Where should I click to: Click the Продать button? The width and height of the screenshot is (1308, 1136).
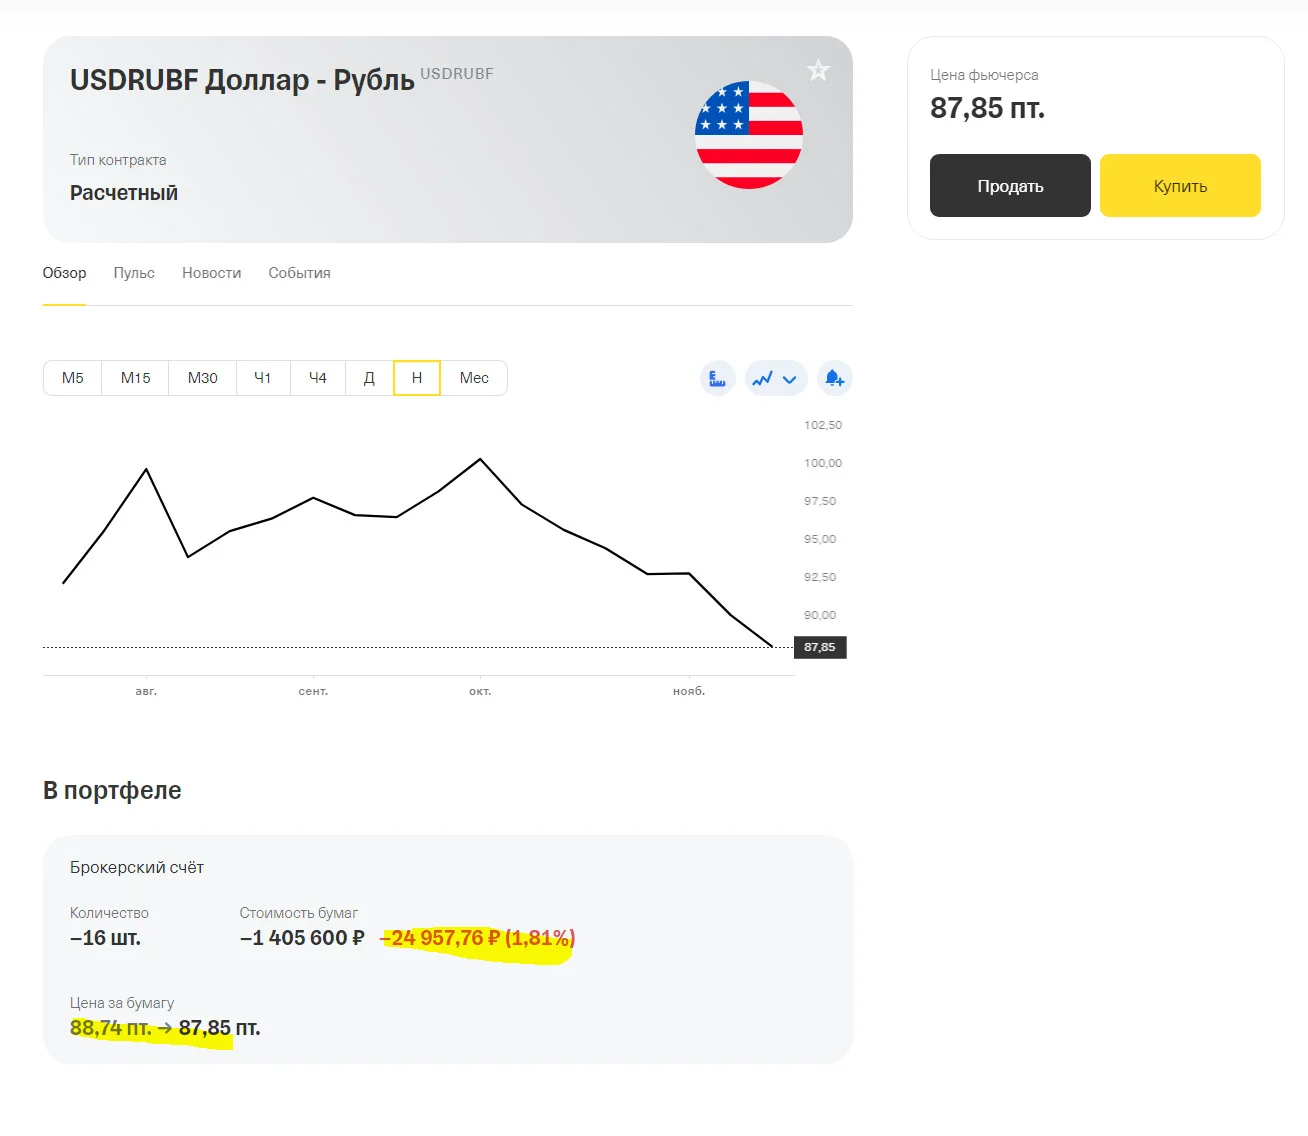1010,185
